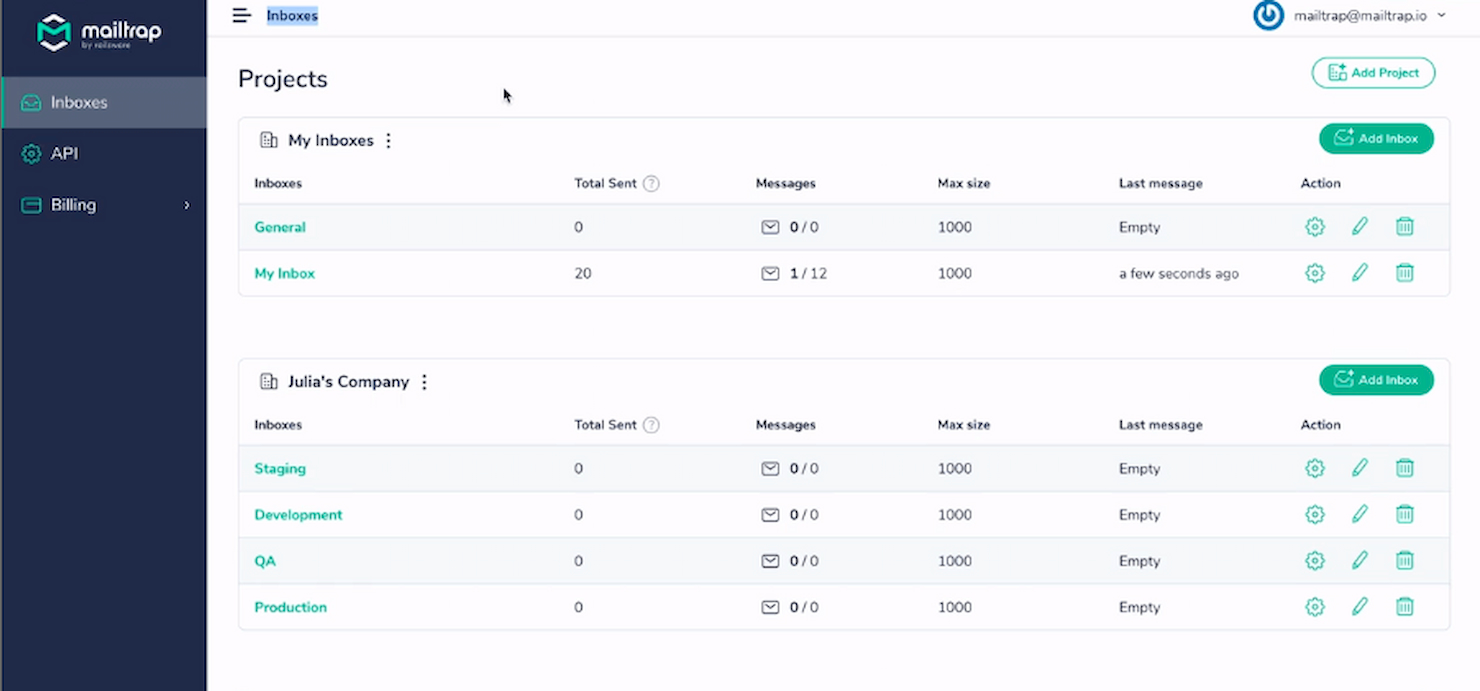Viewport: 1480px width, 691px height.
Task: Click Add Inbox for Julia's Company
Action: pyautogui.click(x=1376, y=380)
